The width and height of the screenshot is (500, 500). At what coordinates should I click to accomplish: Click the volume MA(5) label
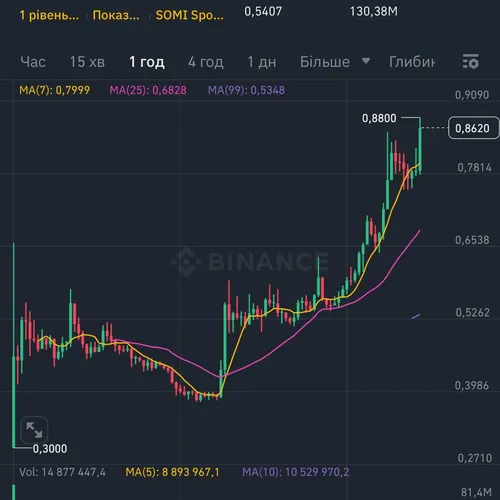pos(172,472)
